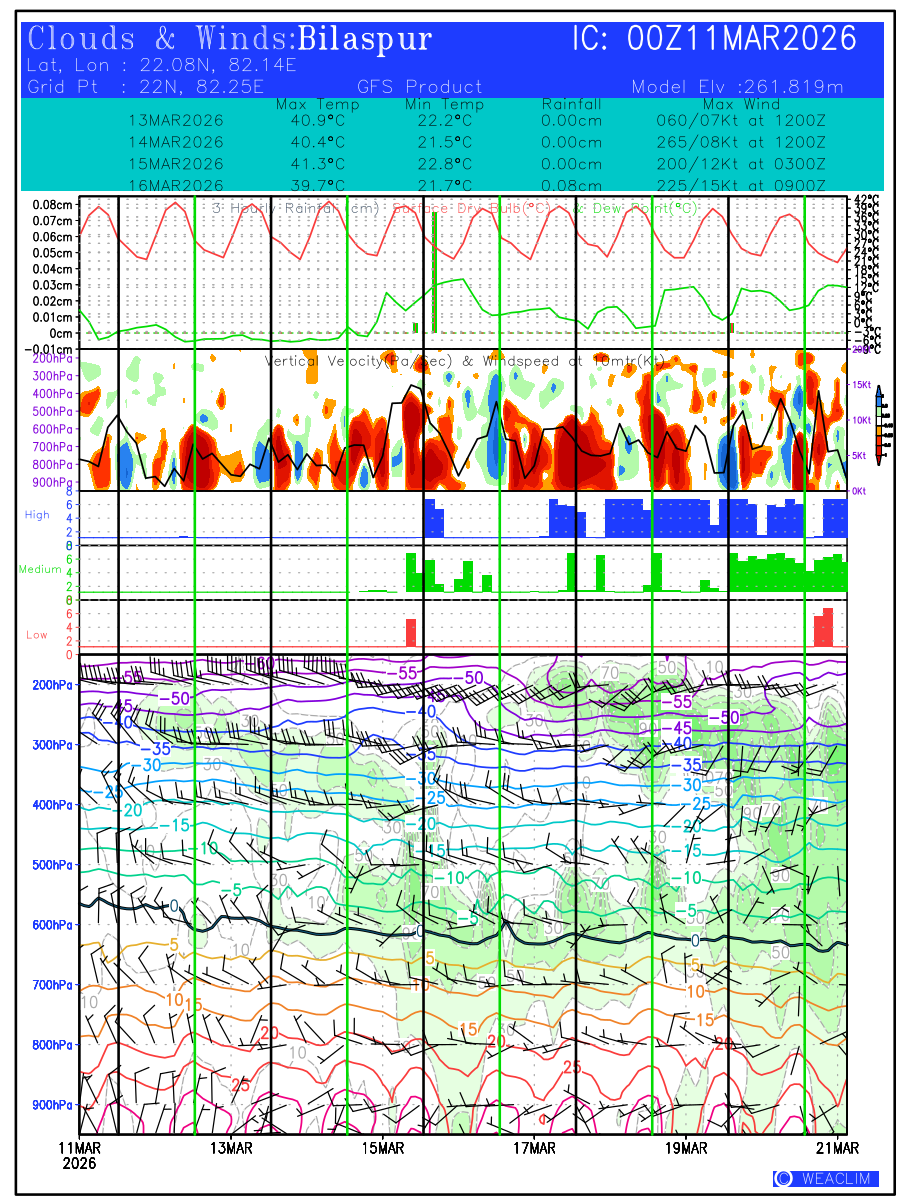This screenshot has width=900, height=1200.
Task: Click the High cloud panel label
Action: [37, 514]
